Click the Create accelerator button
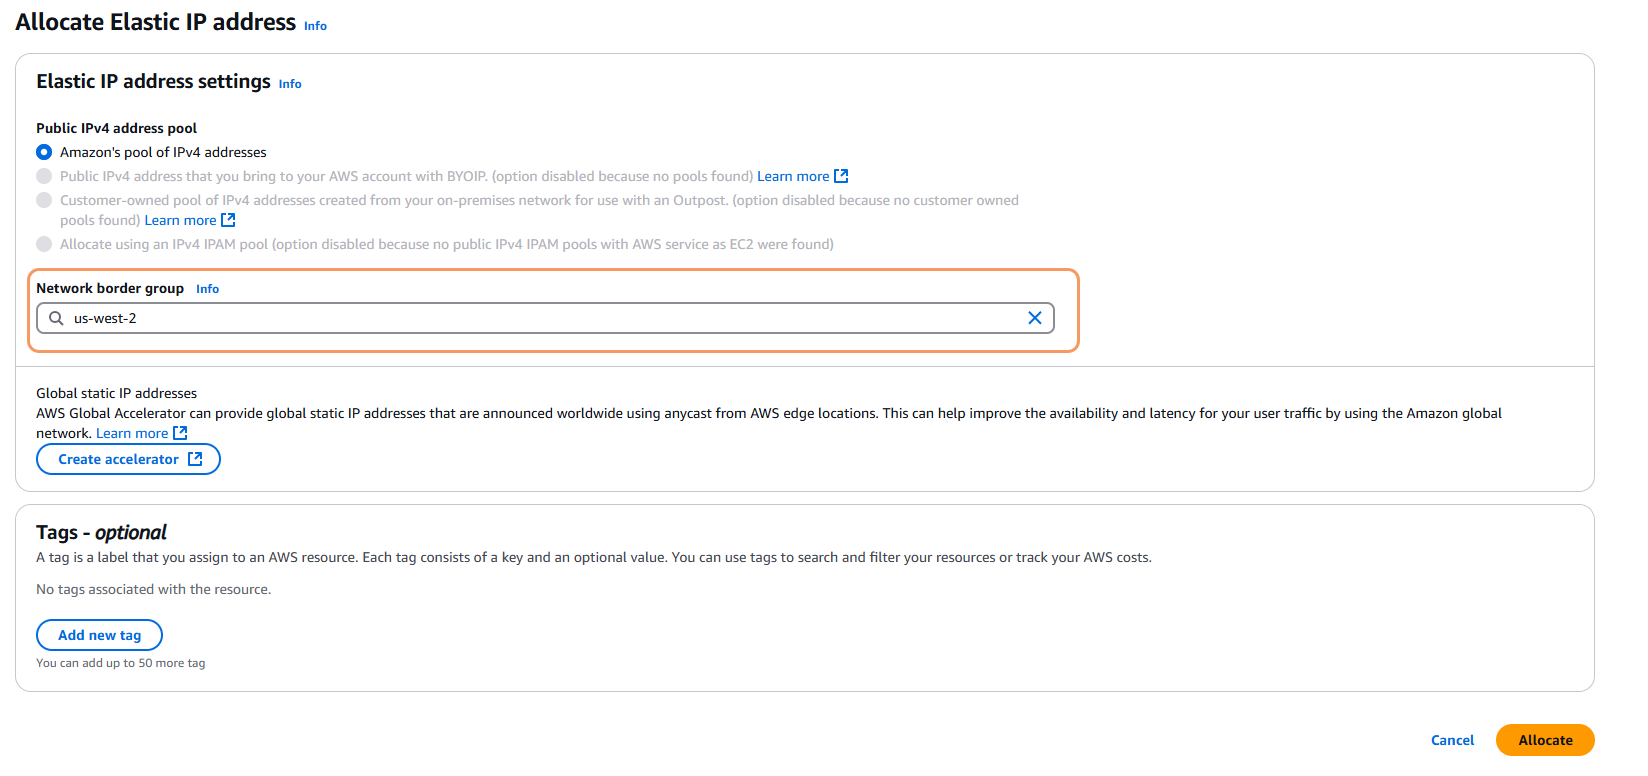Viewport: 1648px width, 776px height. (x=118, y=459)
